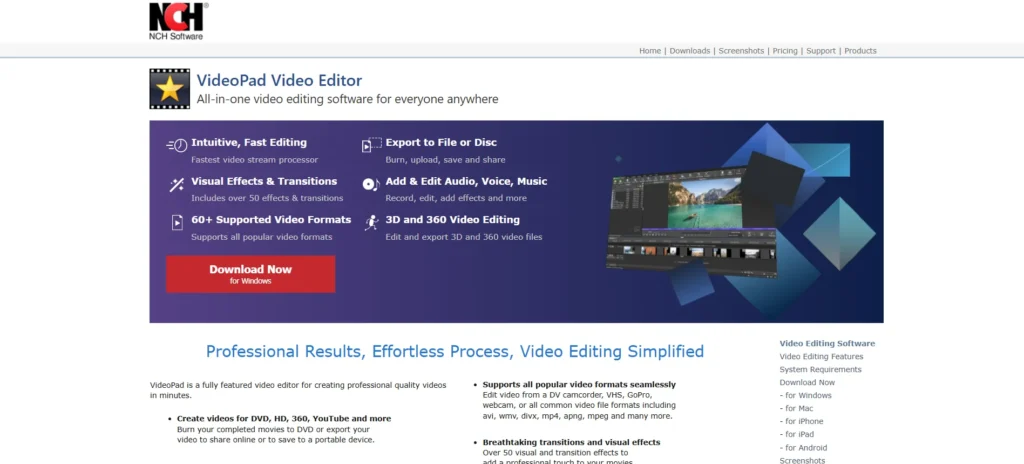This screenshot has height=464, width=1024.
Task: Click the Visual Effects magic wand icon
Action: point(176,185)
